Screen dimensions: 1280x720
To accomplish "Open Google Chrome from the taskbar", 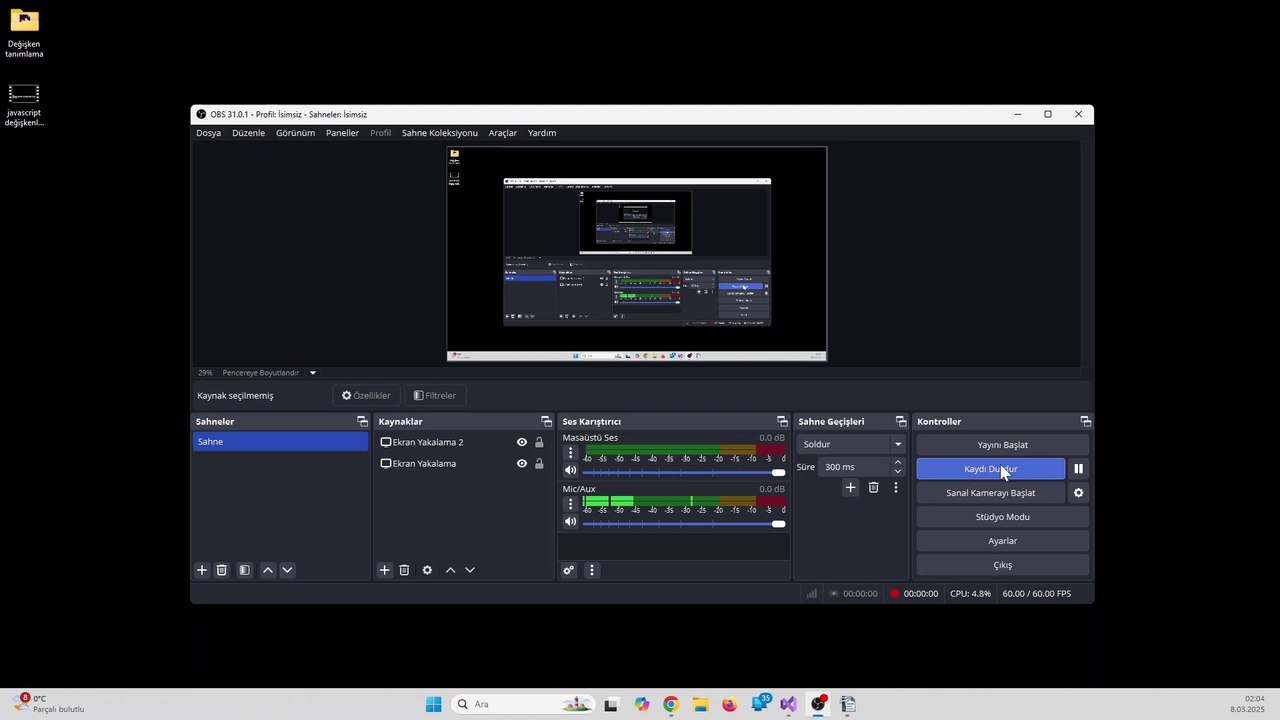I will coord(670,704).
